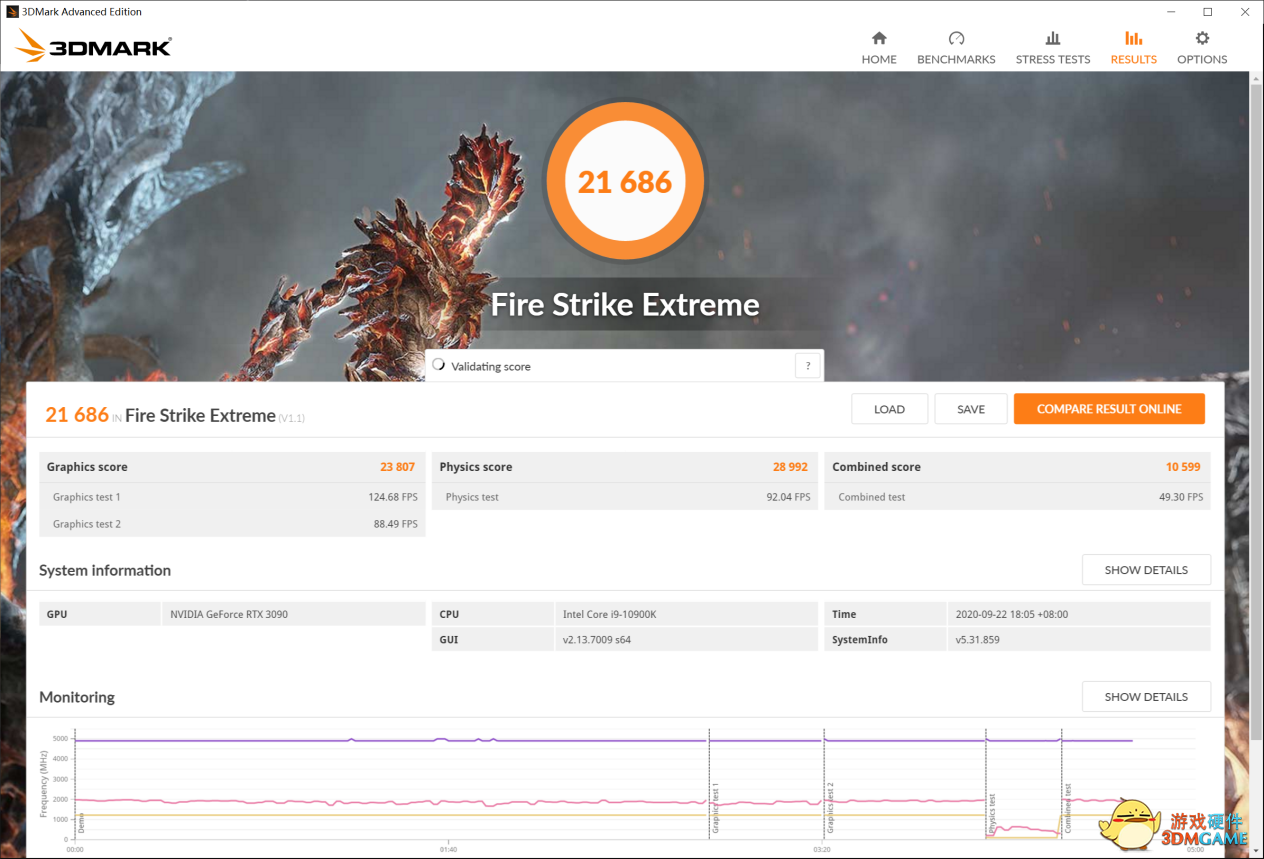Save the result with the SAVE button

point(971,409)
